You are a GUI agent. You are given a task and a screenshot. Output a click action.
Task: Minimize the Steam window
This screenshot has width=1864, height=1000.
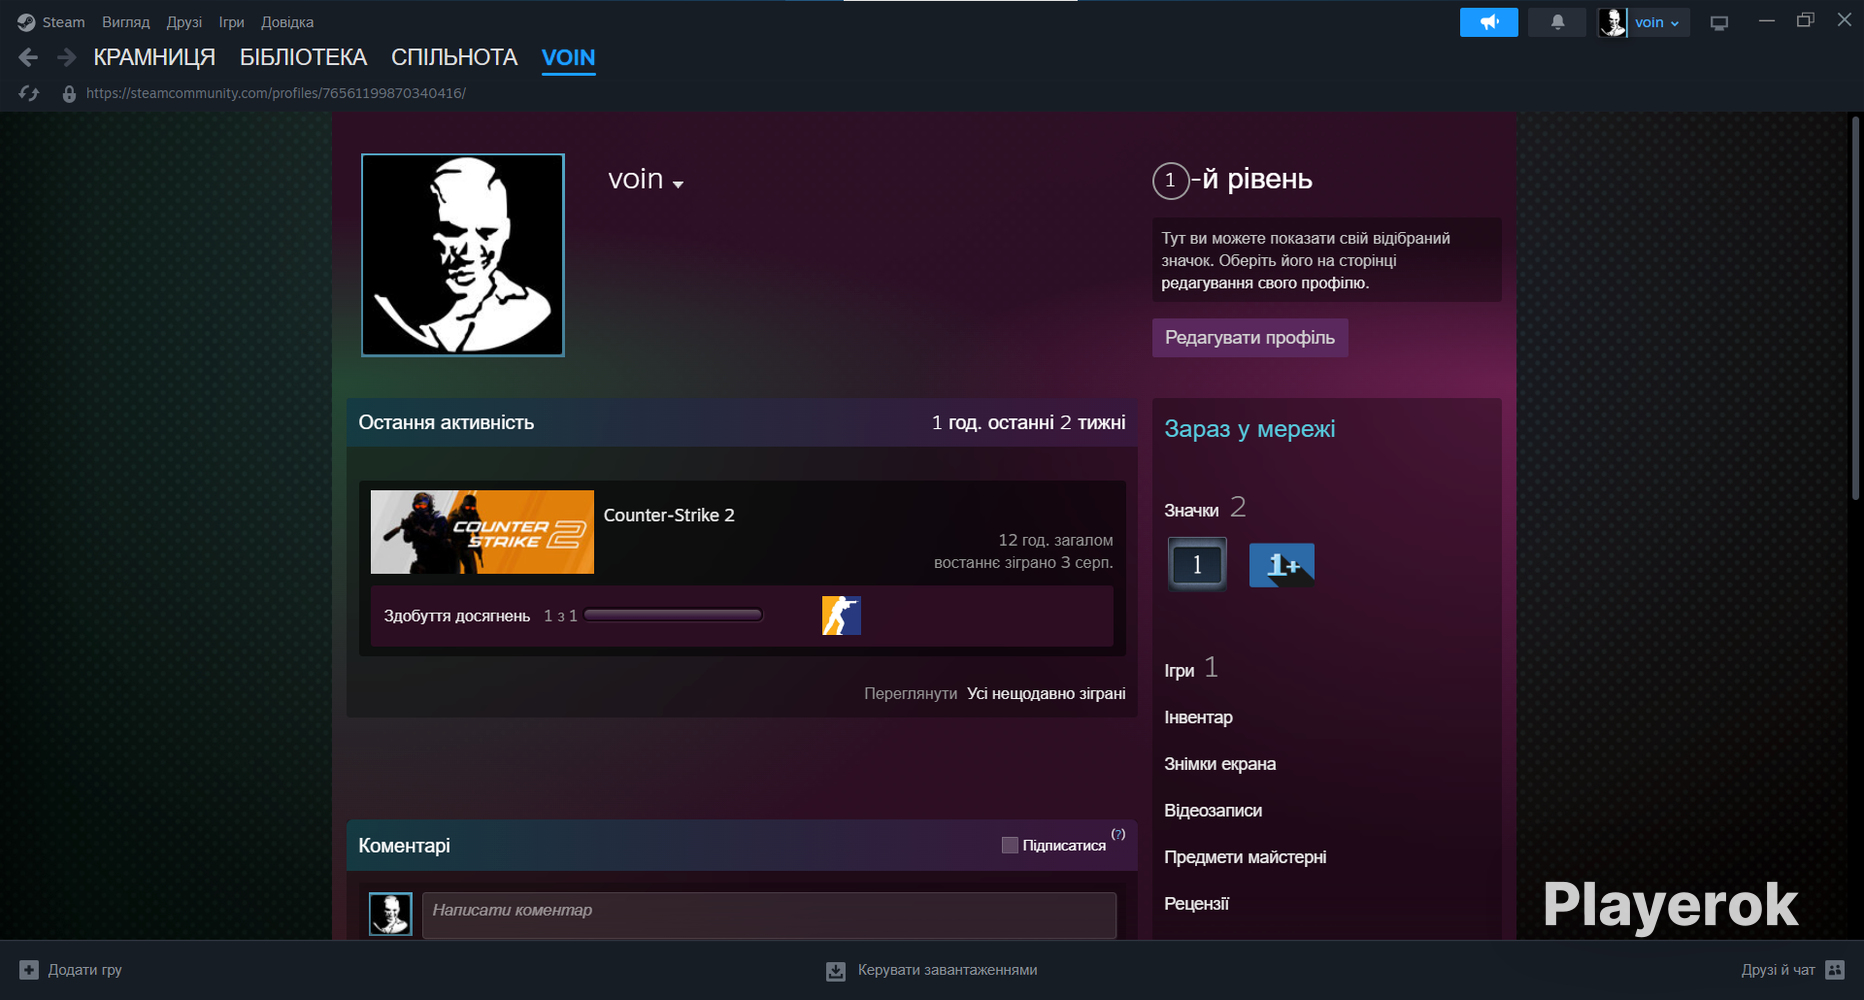tap(1767, 21)
